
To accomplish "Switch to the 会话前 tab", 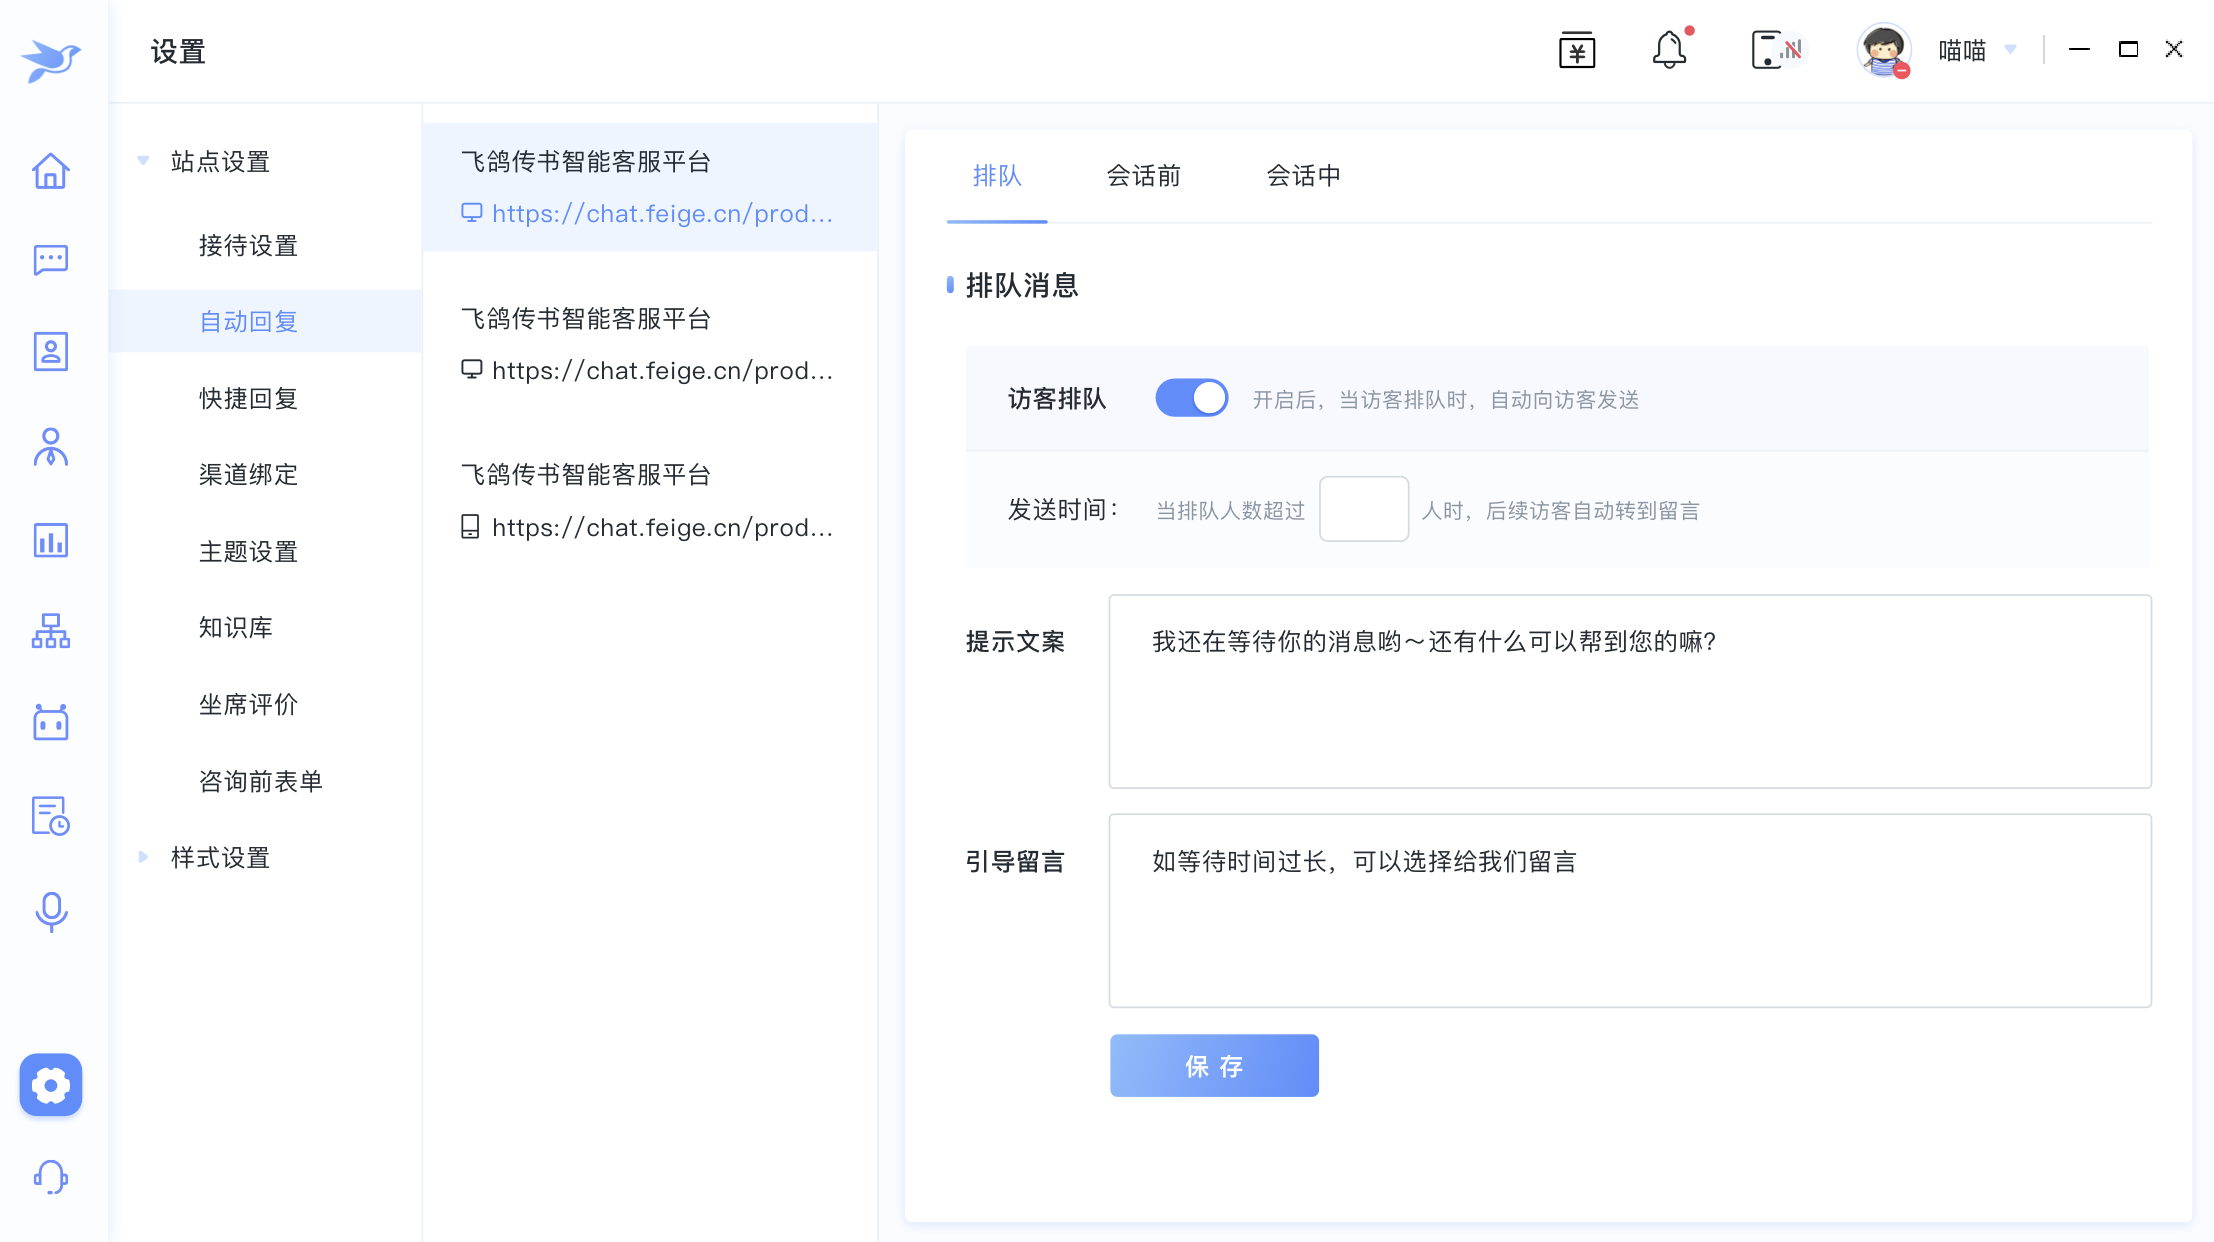I will pyautogui.click(x=1143, y=176).
